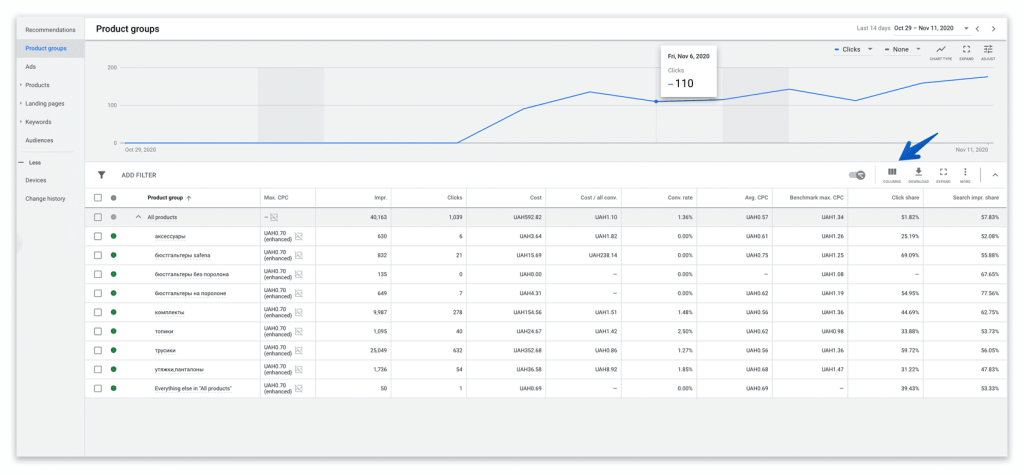Click the filter funnel icon
The image size is (1024, 475).
click(x=101, y=174)
